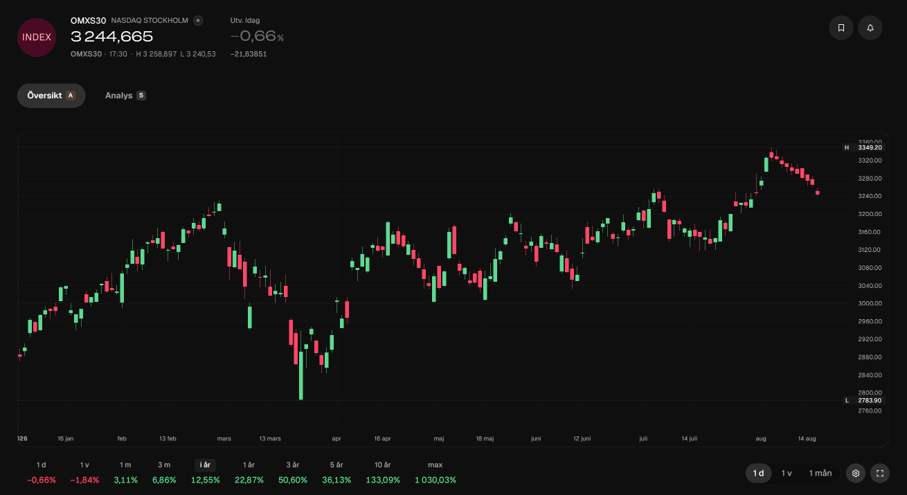Click the day low L 3 240,53
The height and width of the screenshot is (495, 907).
(x=198, y=54)
